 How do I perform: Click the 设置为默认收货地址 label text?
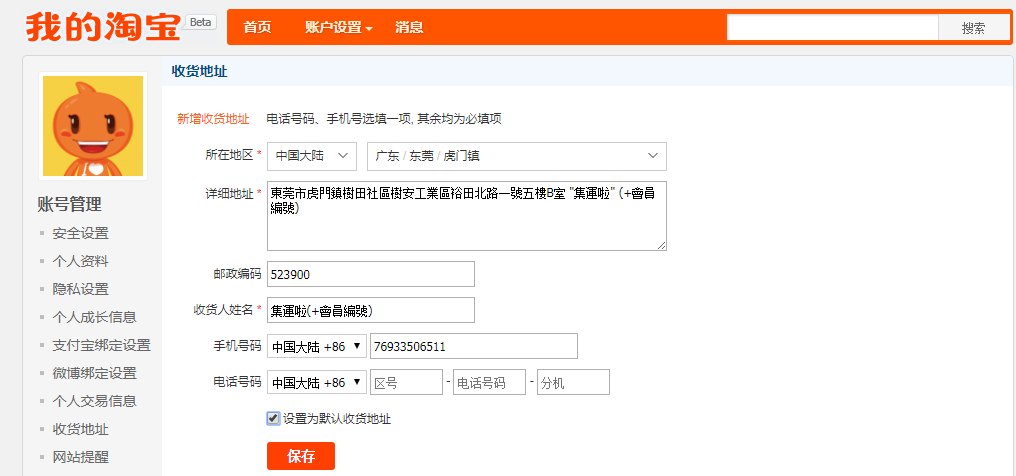pyautogui.click(x=337, y=419)
